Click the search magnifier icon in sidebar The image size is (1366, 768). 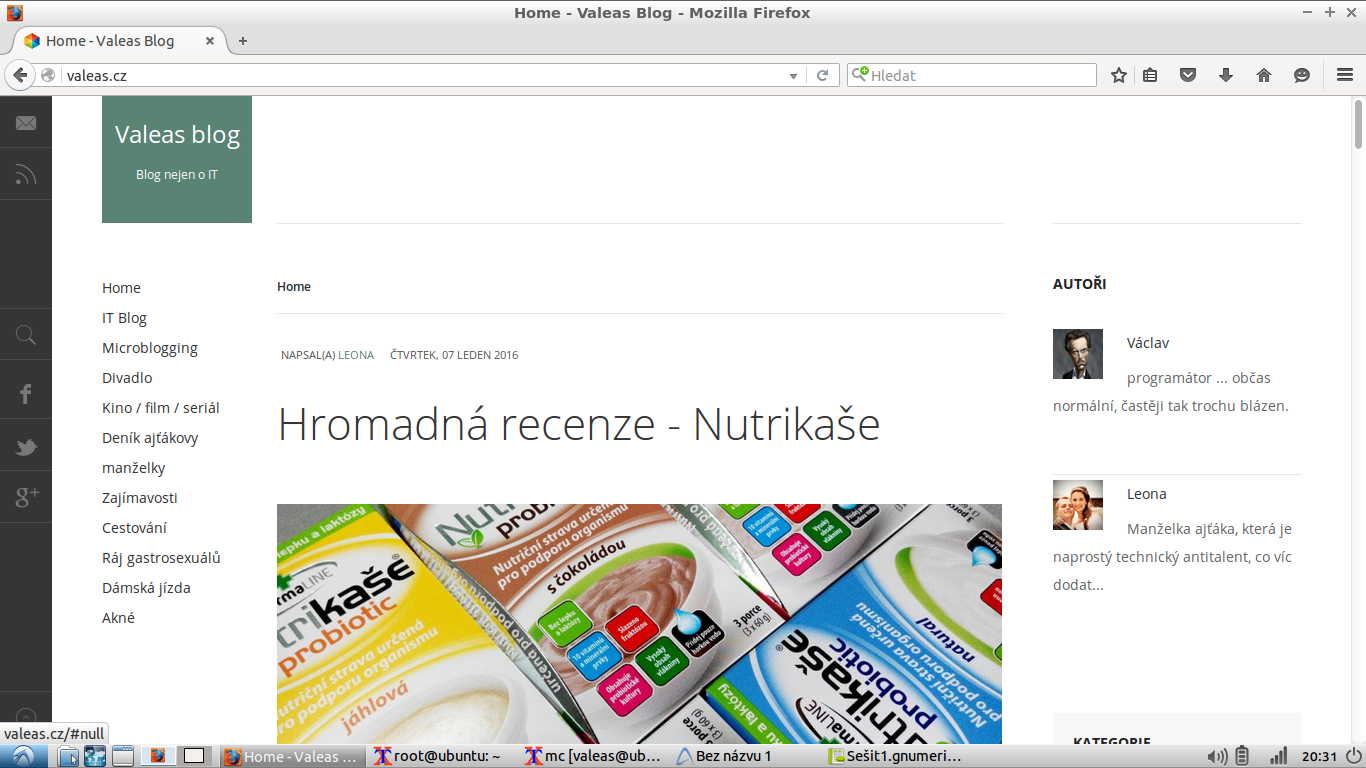click(26, 335)
